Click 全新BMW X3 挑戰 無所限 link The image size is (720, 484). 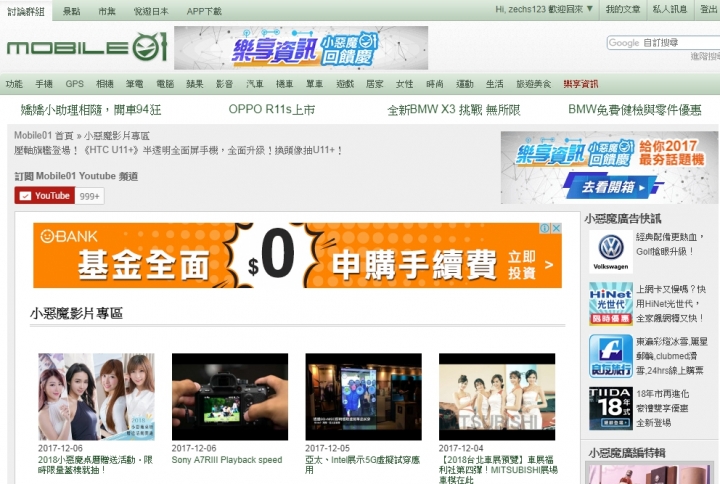(454, 110)
